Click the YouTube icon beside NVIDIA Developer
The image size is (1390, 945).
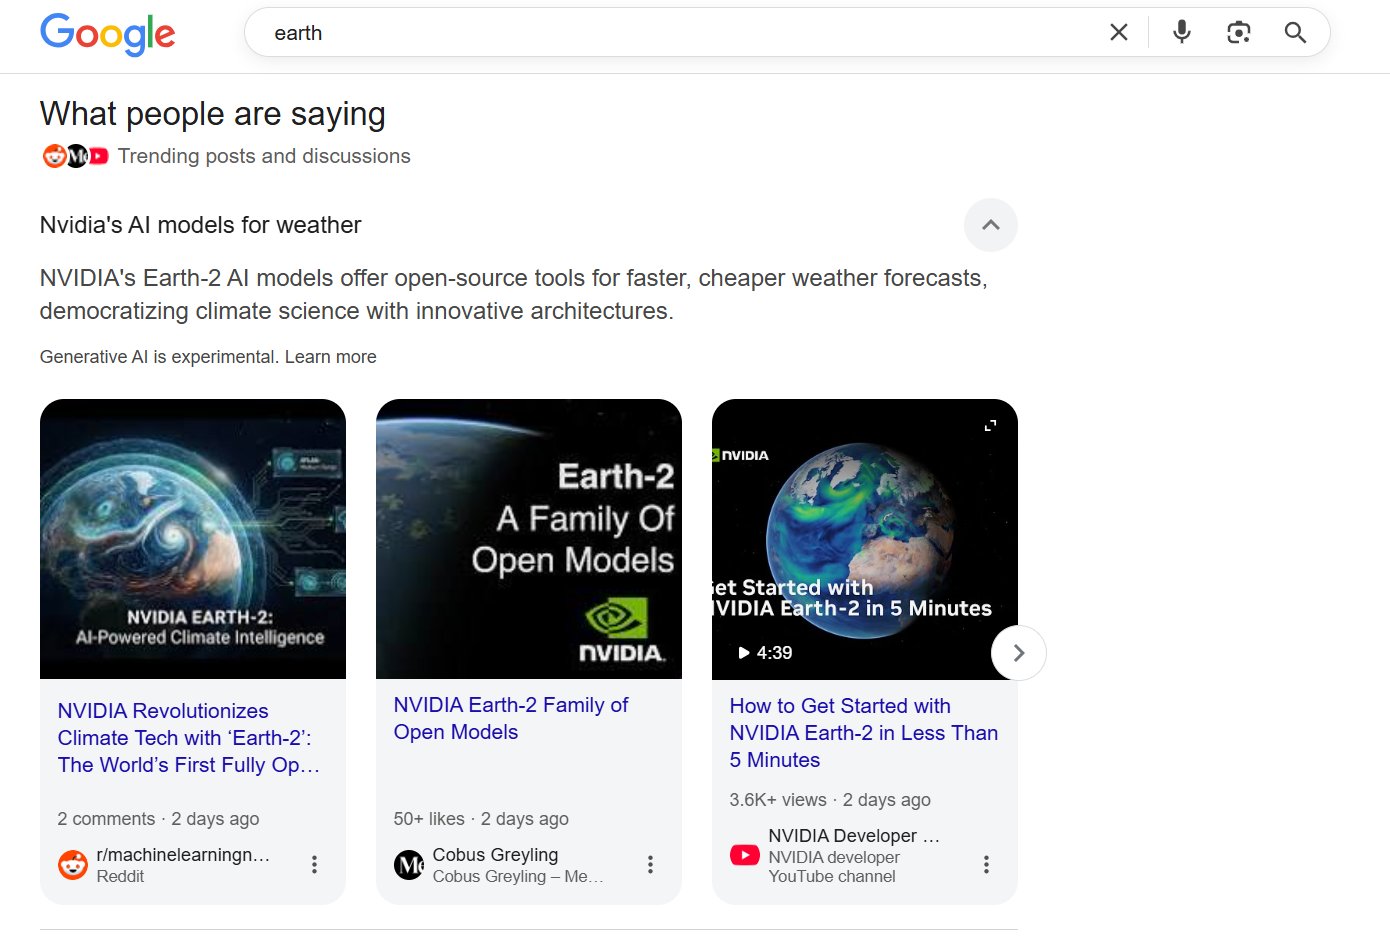[x=744, y=855]
